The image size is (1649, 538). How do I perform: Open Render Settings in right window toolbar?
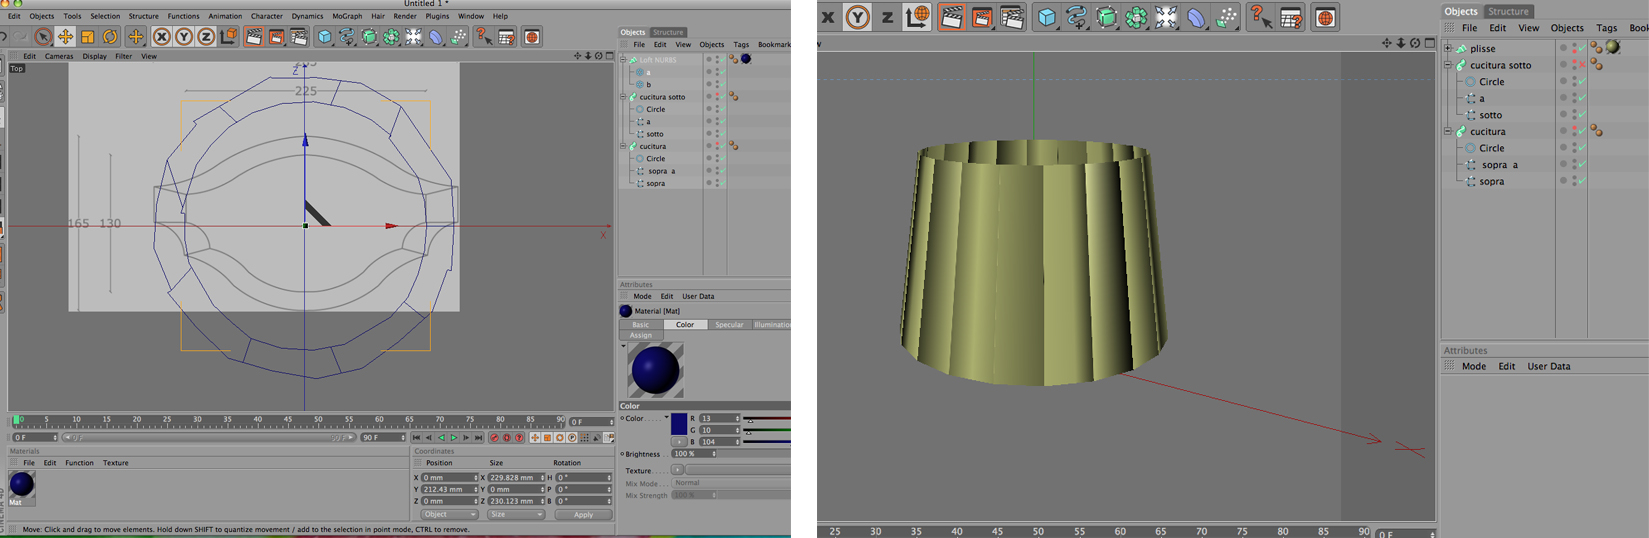pos(1012,17)
